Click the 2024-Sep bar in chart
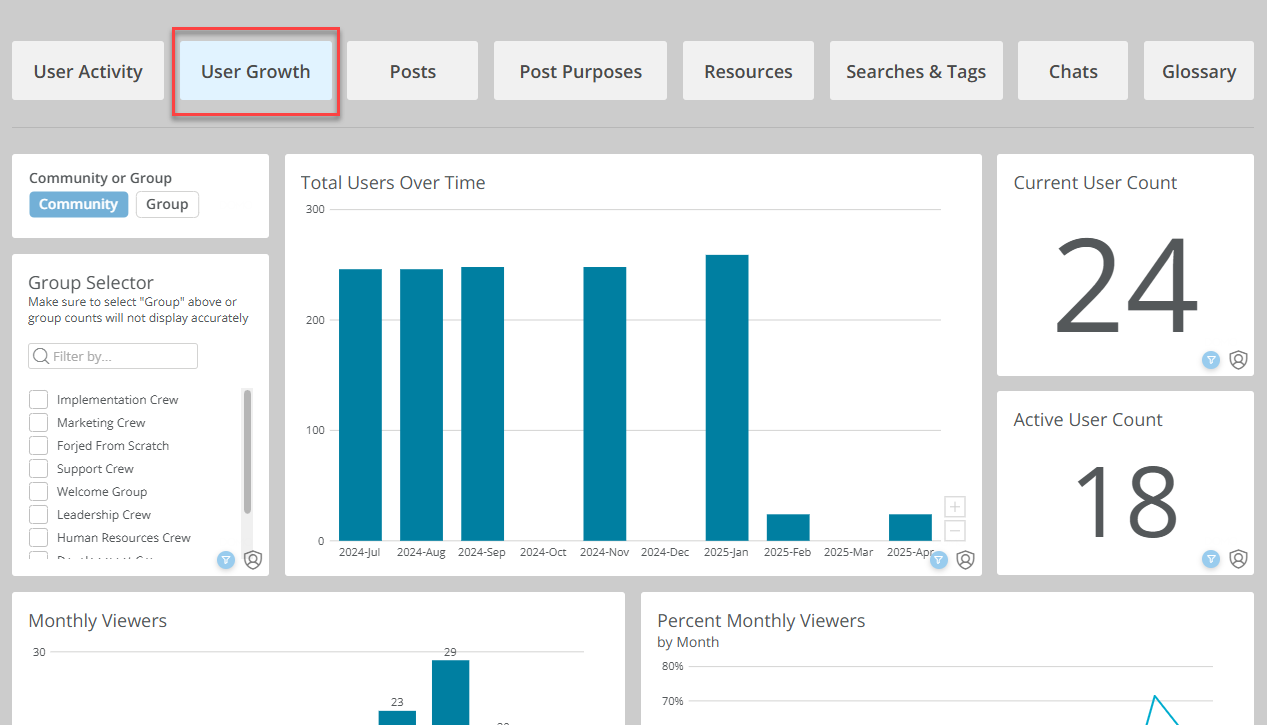Image resolution: width=1267 pixels, height=725 pixels. 482,404
